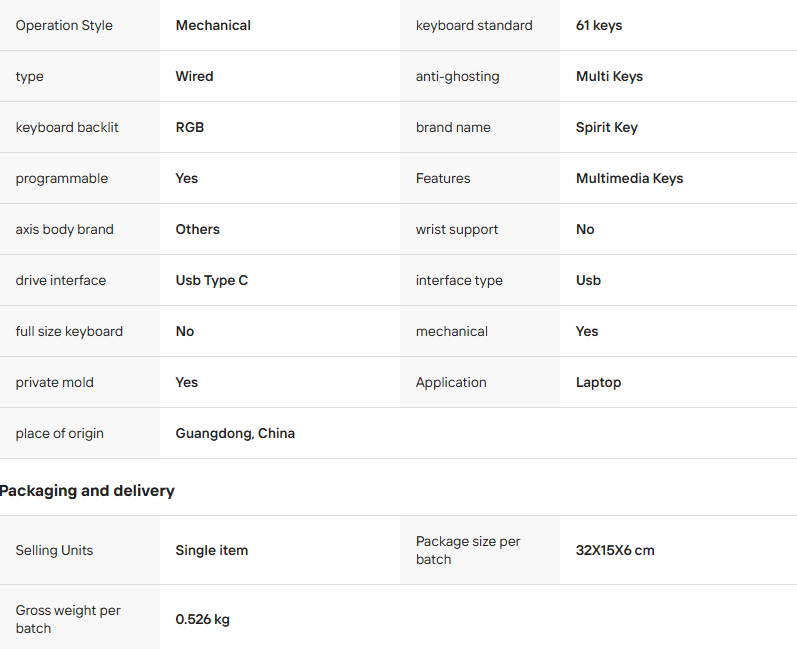Image resolution: width=797 pixels, height=649 pixels.
Task: Select the "Single item" selling units value
Action: 211,550
